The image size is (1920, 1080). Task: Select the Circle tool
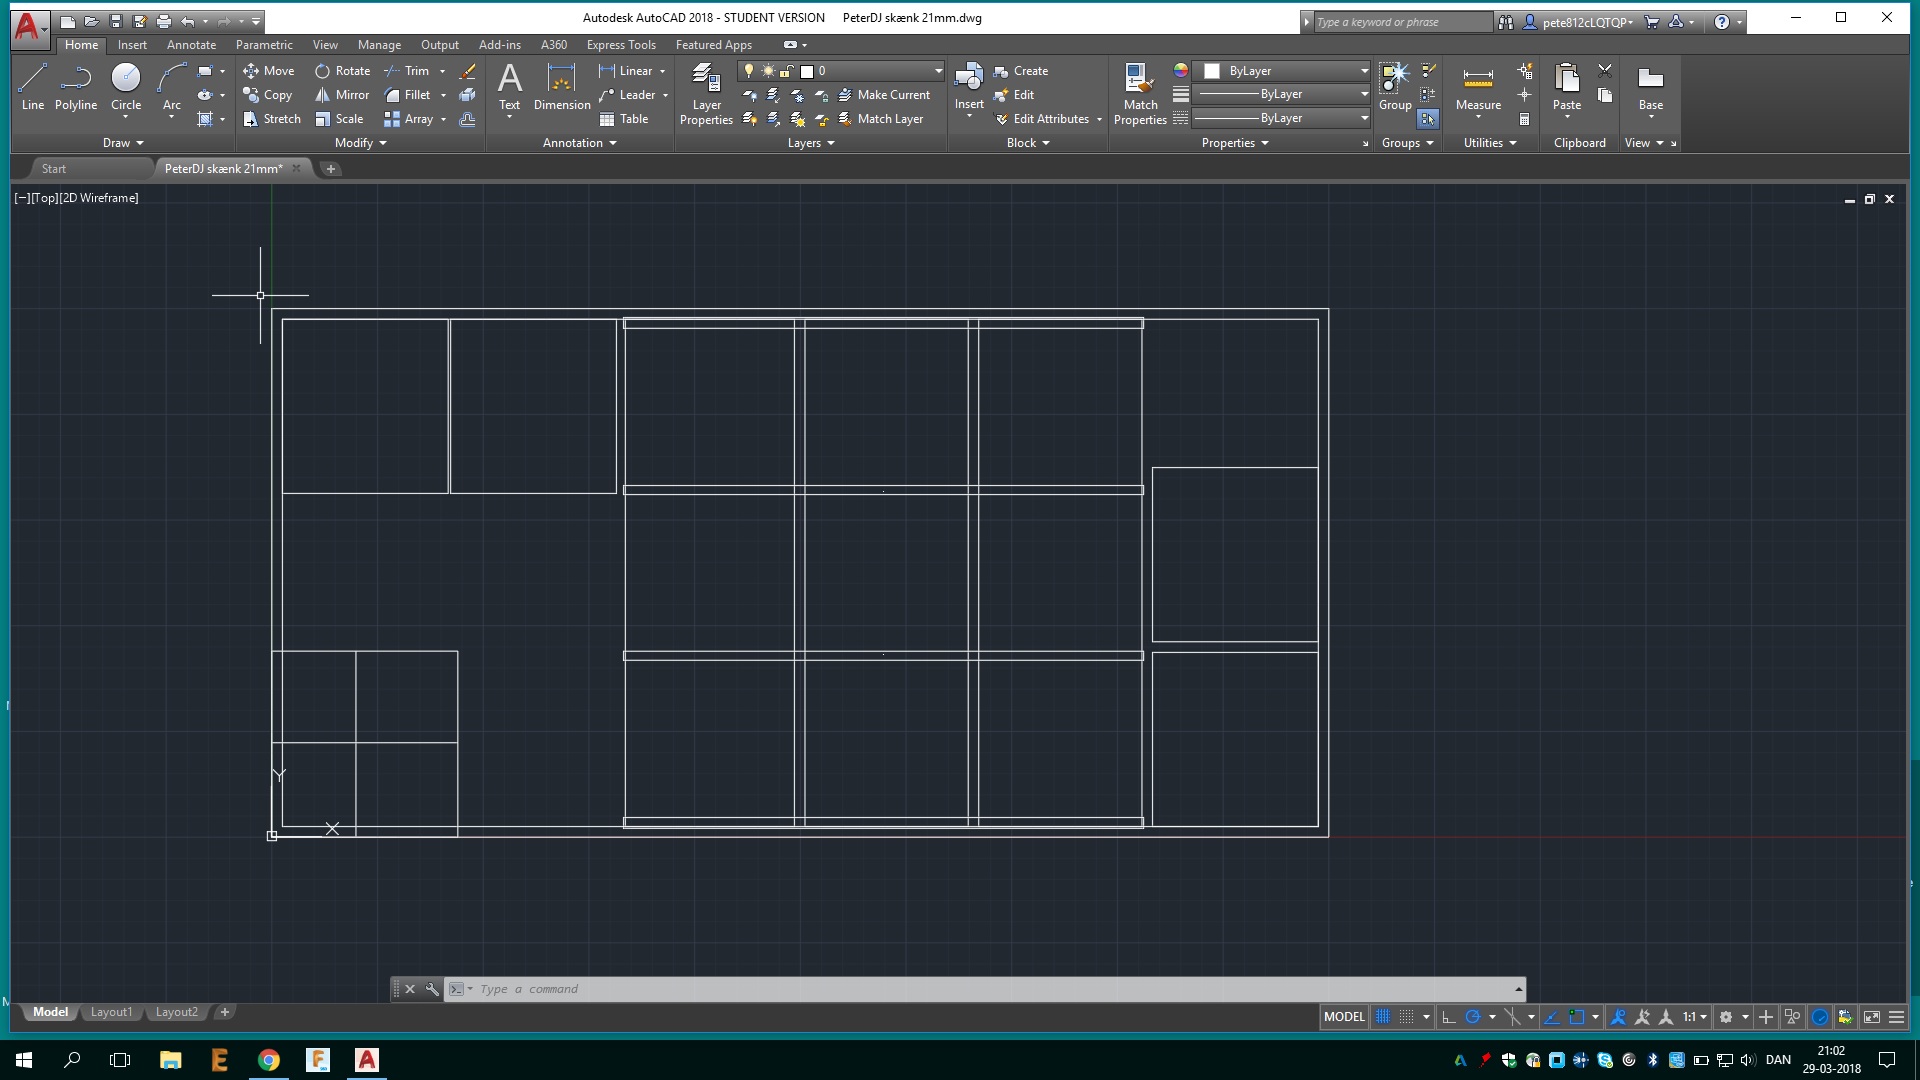[126, 85]
